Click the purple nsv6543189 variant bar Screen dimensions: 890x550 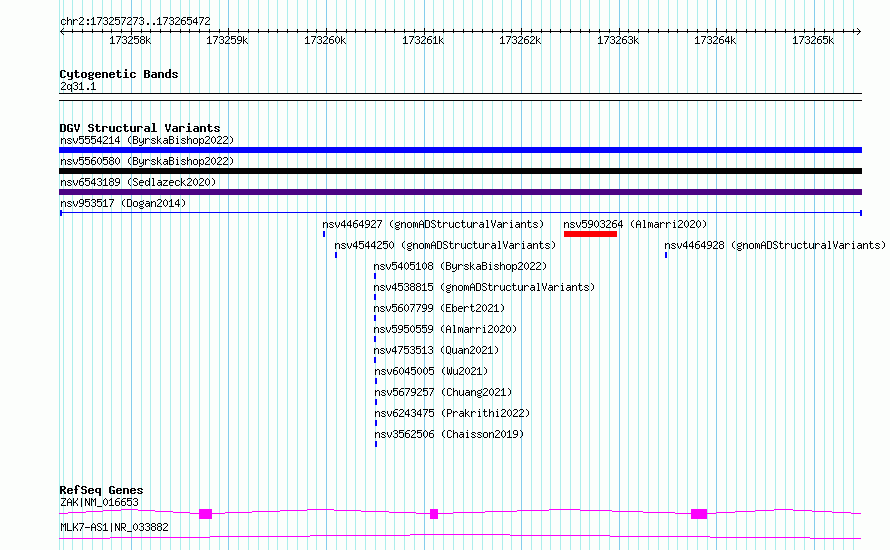[460, 192]
